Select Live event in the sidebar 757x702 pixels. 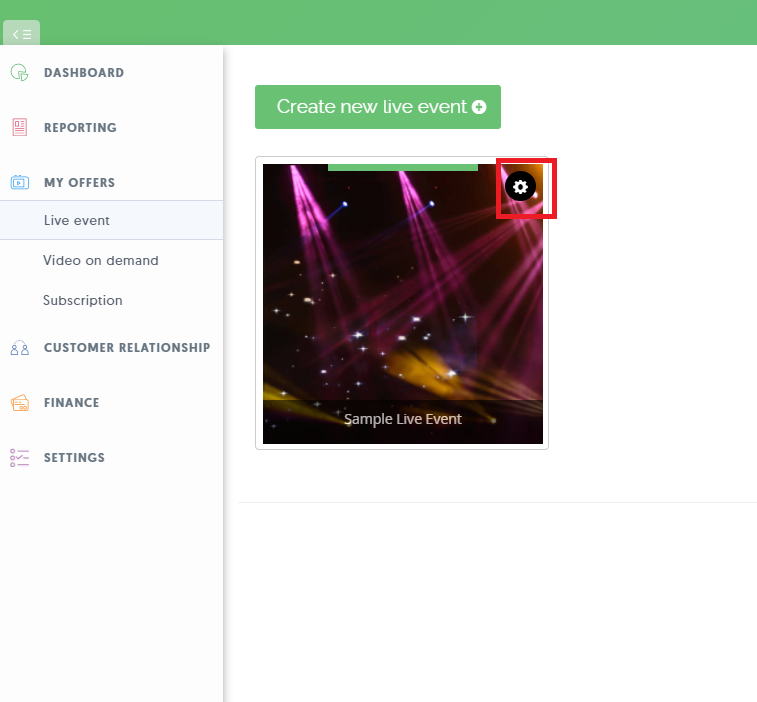click(112, 220)
